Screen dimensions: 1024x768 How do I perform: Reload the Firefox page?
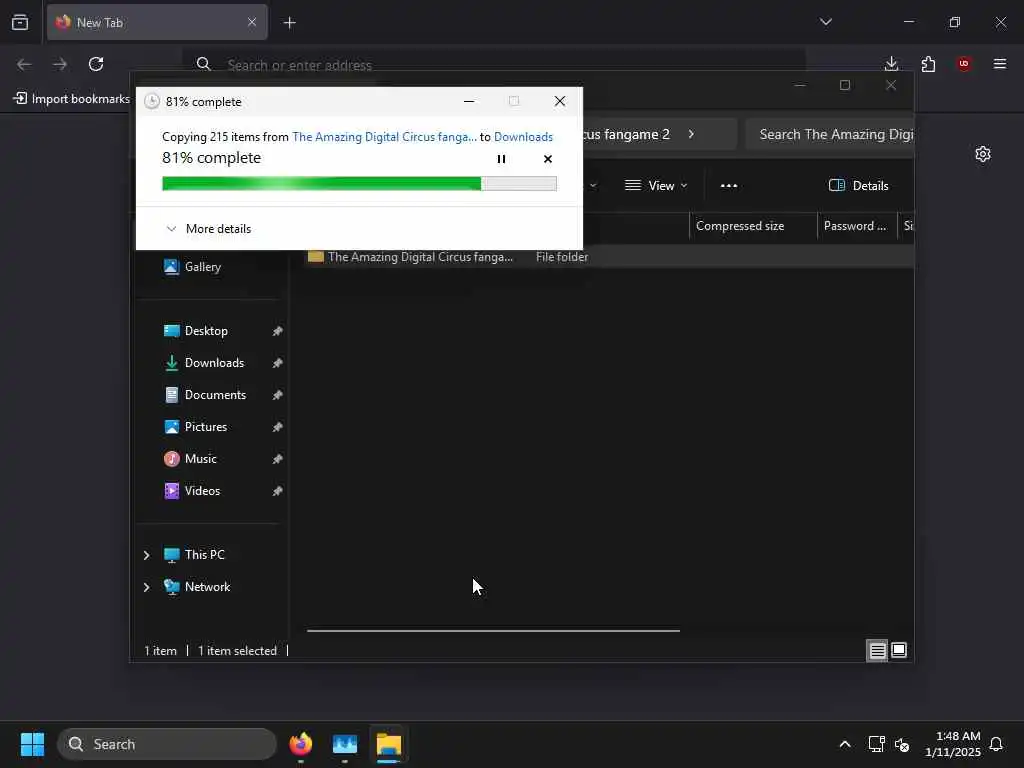(x=96, y=64)
